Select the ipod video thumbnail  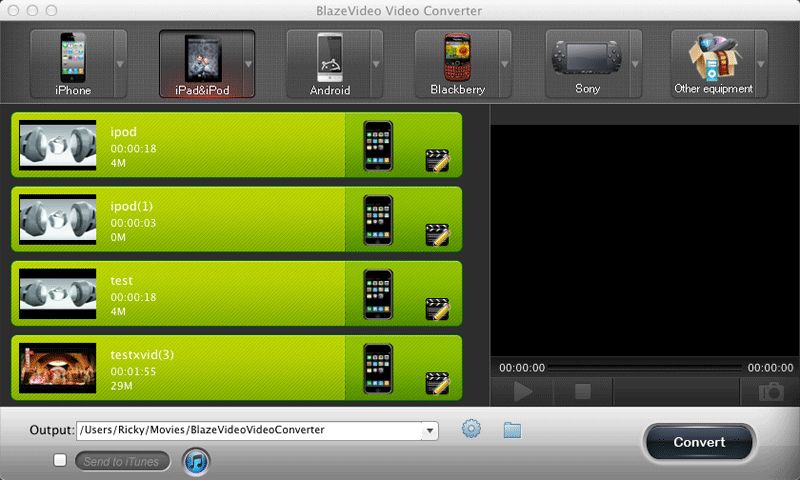pos(58,145)
